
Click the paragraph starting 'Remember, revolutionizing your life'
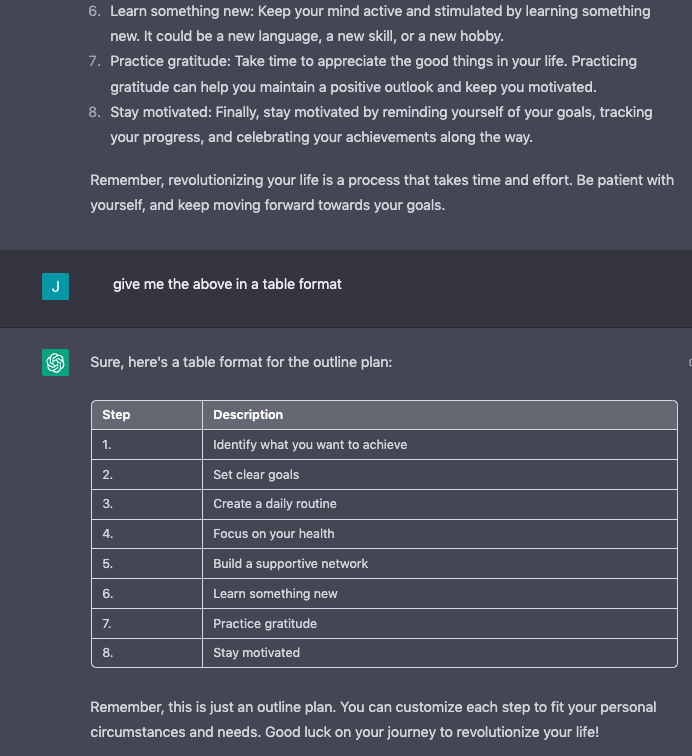pos(382,192)
